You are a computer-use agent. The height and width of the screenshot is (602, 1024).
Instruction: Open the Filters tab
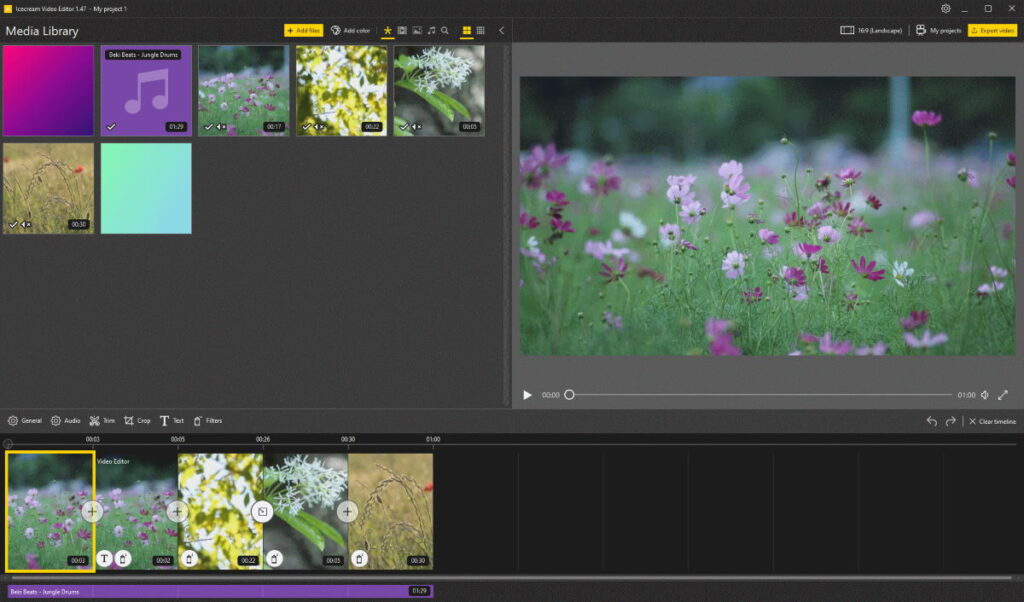point(208,420)
